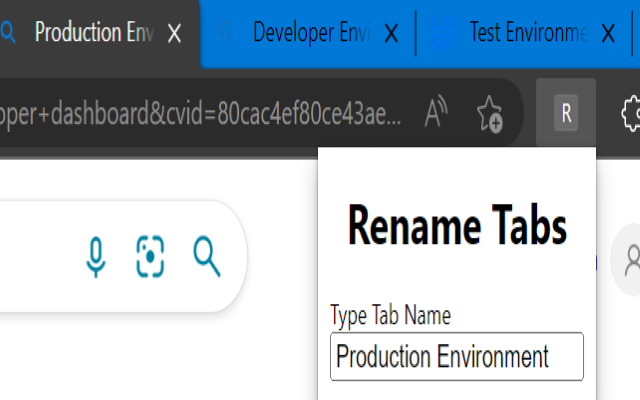Click the Rename Tabs extension R icon

[566, 113]
